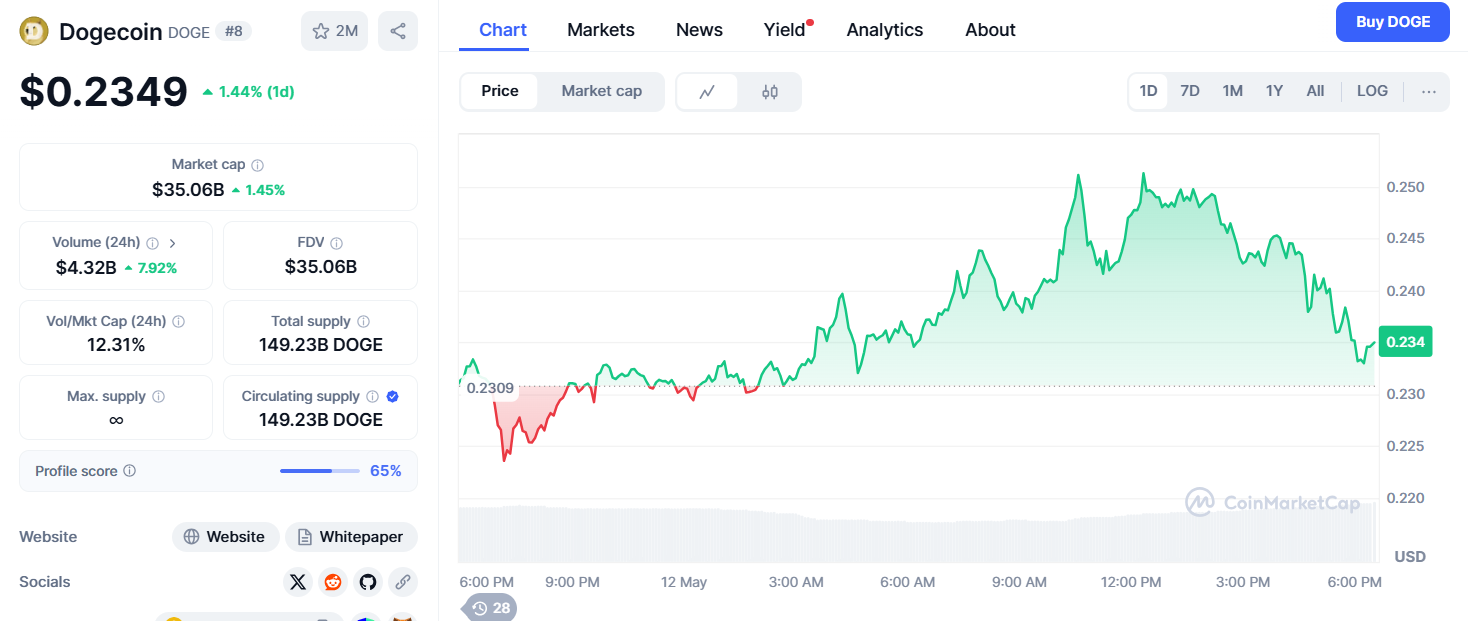This screenshot has height=621, width=1468.
Task: Click the $35.06B market cap value
Action: coord(188,189)
